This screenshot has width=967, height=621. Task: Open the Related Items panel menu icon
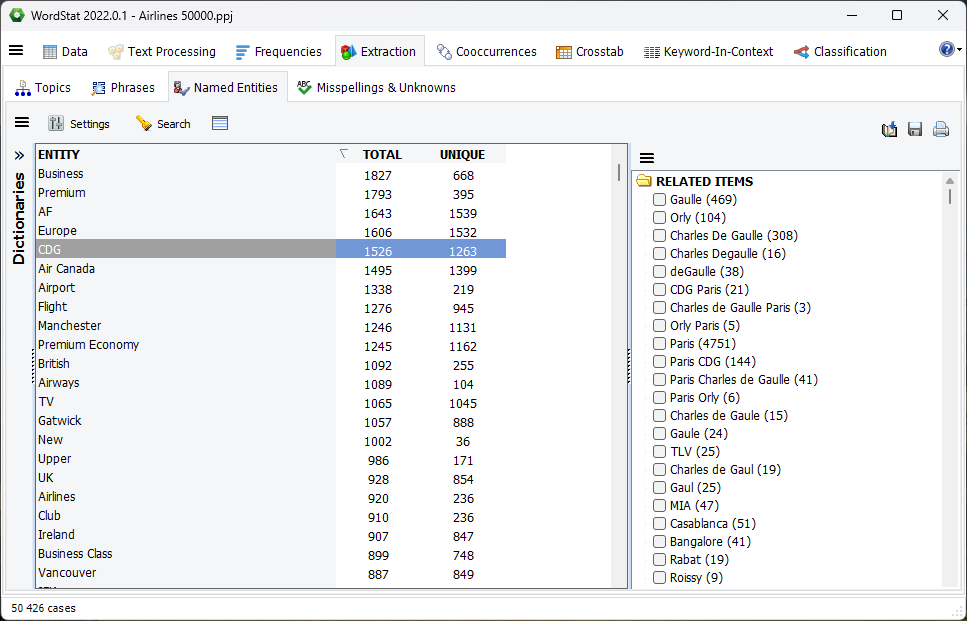646,157
